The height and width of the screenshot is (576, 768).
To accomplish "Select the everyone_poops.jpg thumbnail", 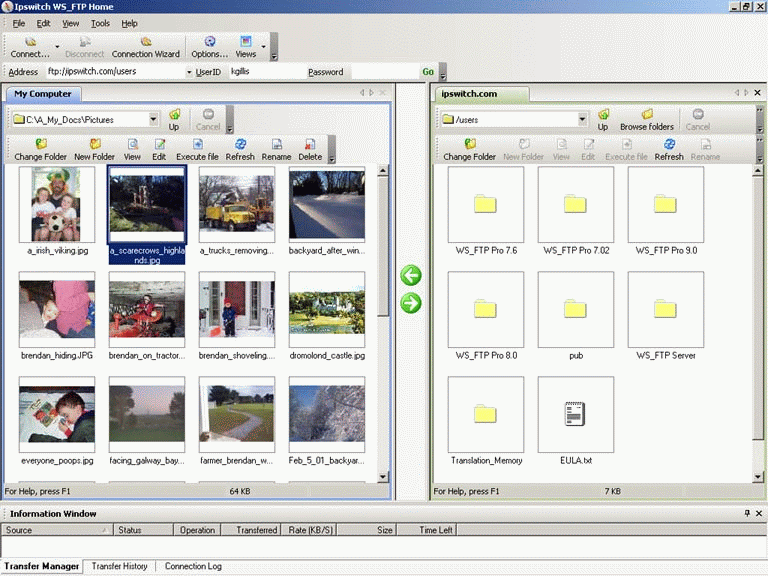I will 57,414.
